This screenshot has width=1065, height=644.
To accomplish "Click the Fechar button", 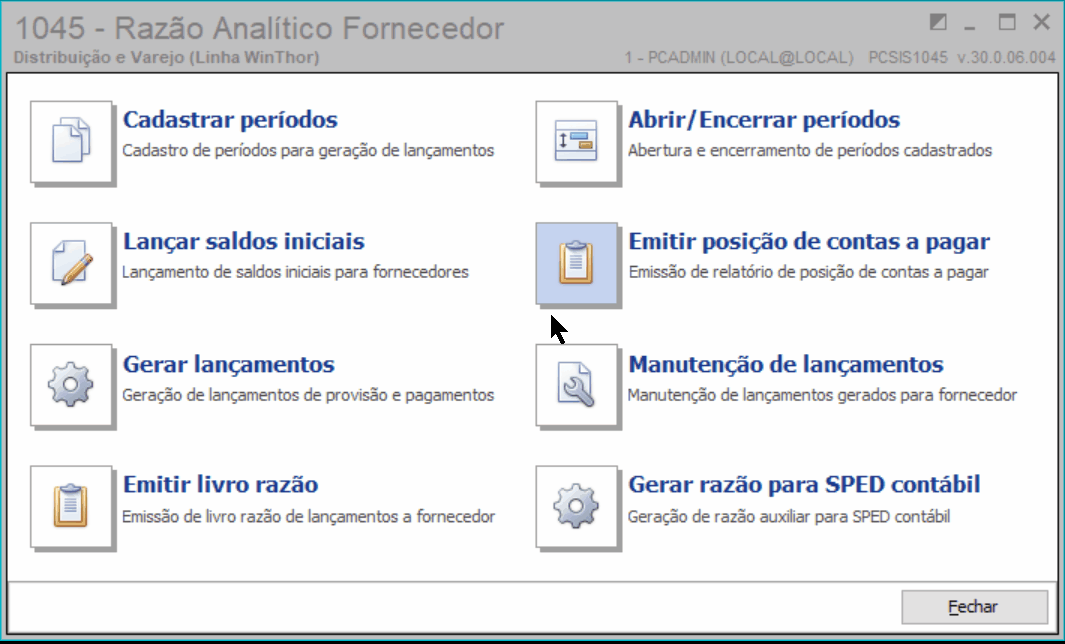I will tap(974, 607).
